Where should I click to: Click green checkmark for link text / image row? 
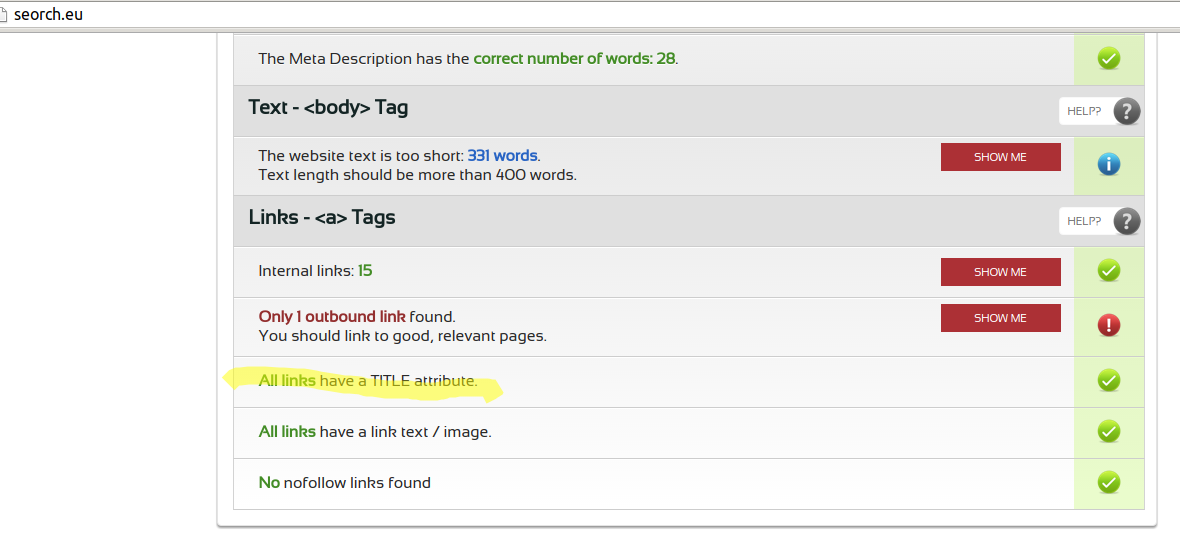pyautogui.click(x=1108, y=431)
